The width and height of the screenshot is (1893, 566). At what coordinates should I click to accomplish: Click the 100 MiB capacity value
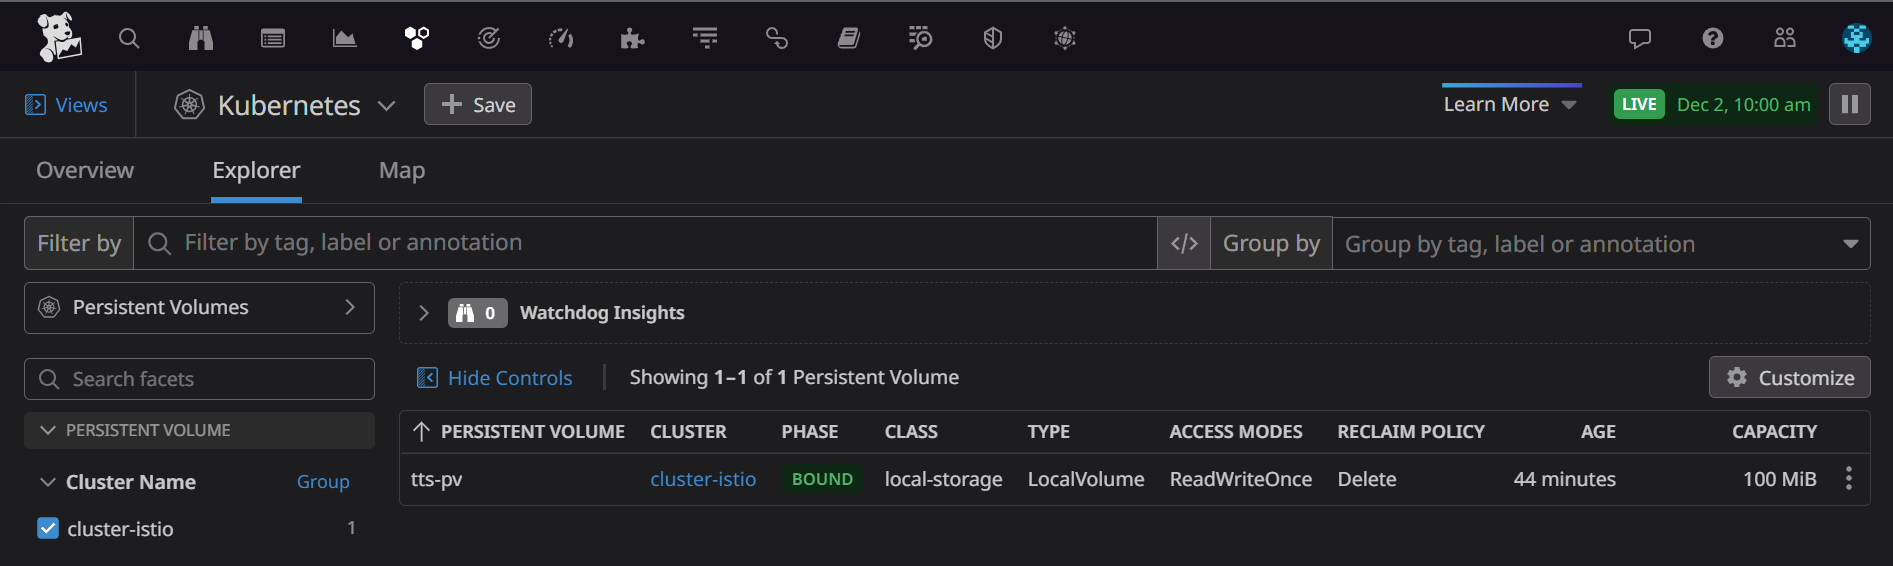tap(1780, 479)
